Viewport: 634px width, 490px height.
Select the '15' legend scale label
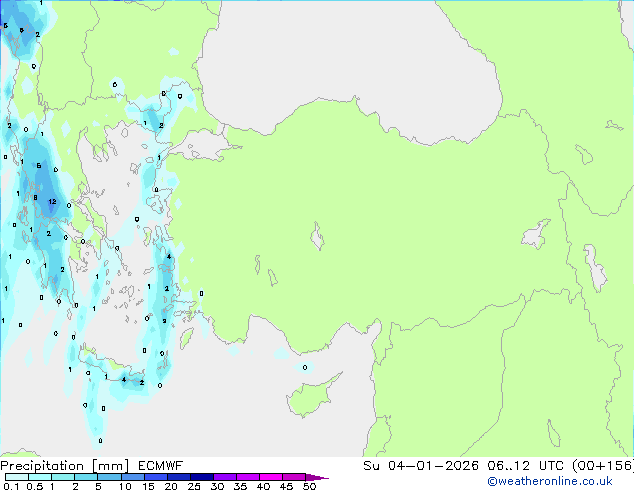pos(148,486)
